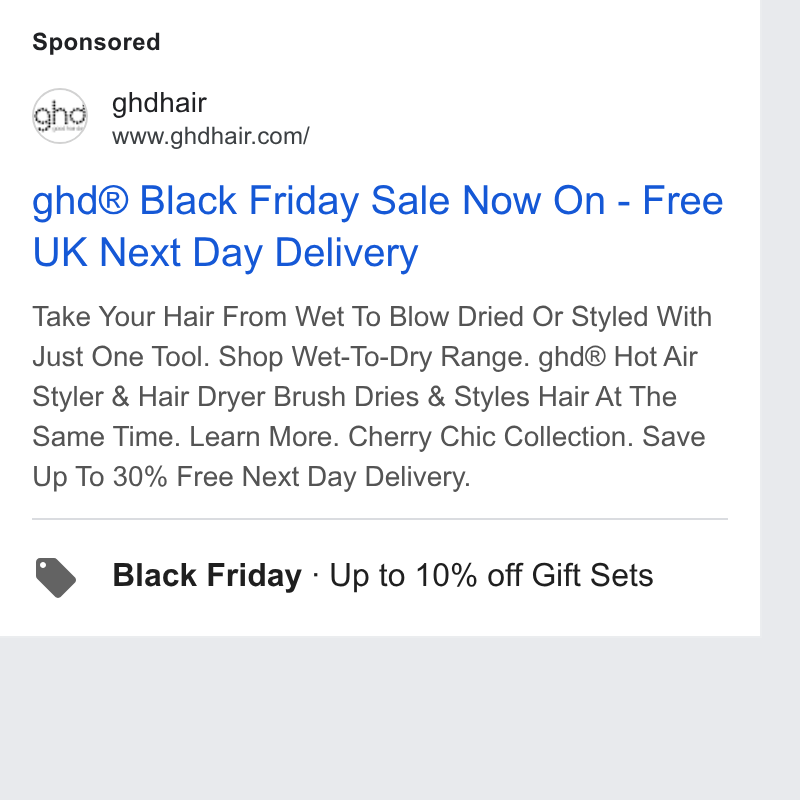The height and width of the screenshot is (800, 800).
Task: Open the ghd Black Friday Sale headline link
Action: click(x=378, y=226)
